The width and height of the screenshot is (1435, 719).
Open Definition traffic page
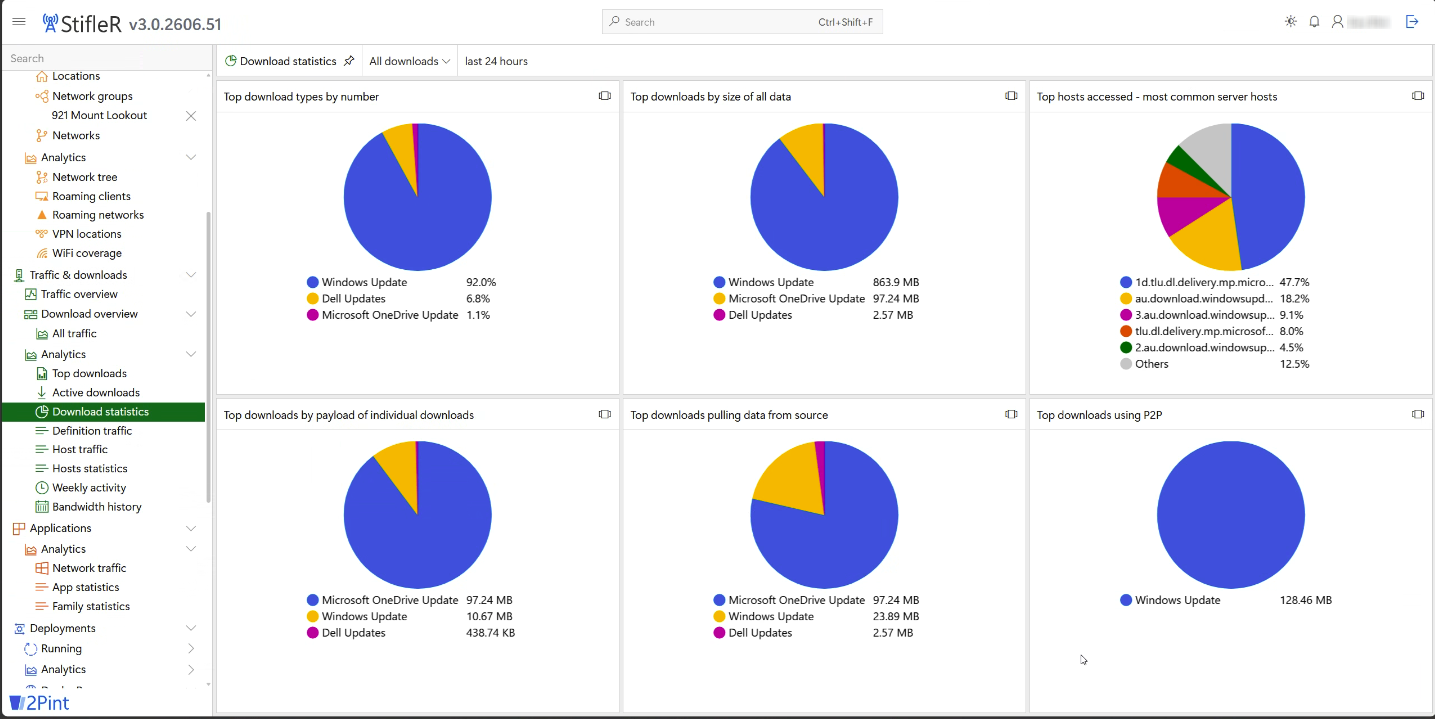pyautogui.click(x=92, y=431)
